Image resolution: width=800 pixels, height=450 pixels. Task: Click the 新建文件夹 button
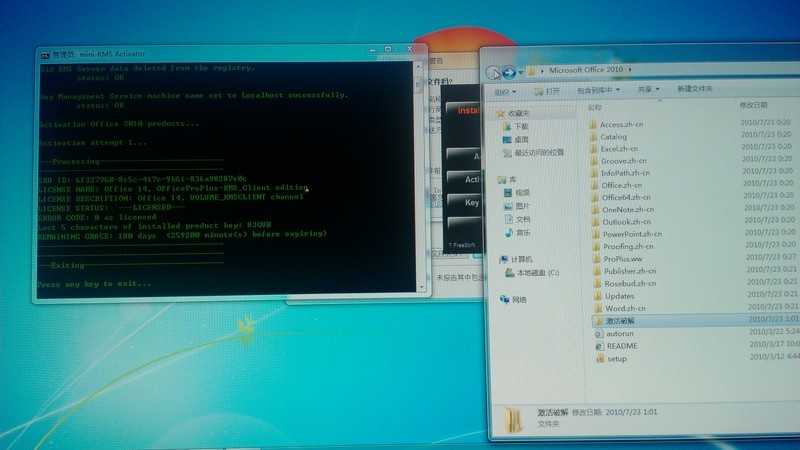pyautogui.click(x=694, y=88)
